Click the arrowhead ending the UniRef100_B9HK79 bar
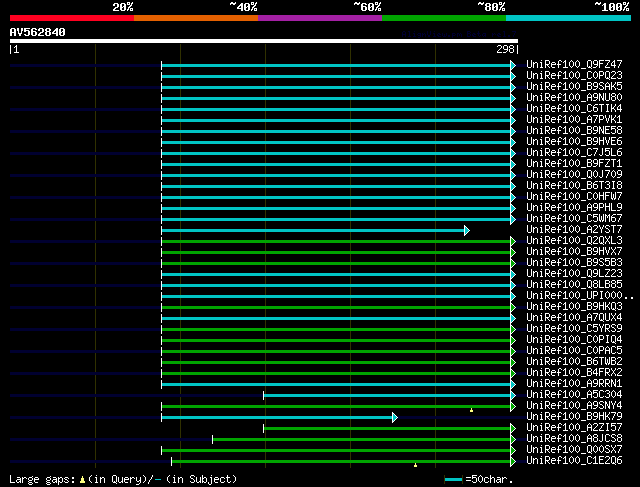 (x=395, y=417)
